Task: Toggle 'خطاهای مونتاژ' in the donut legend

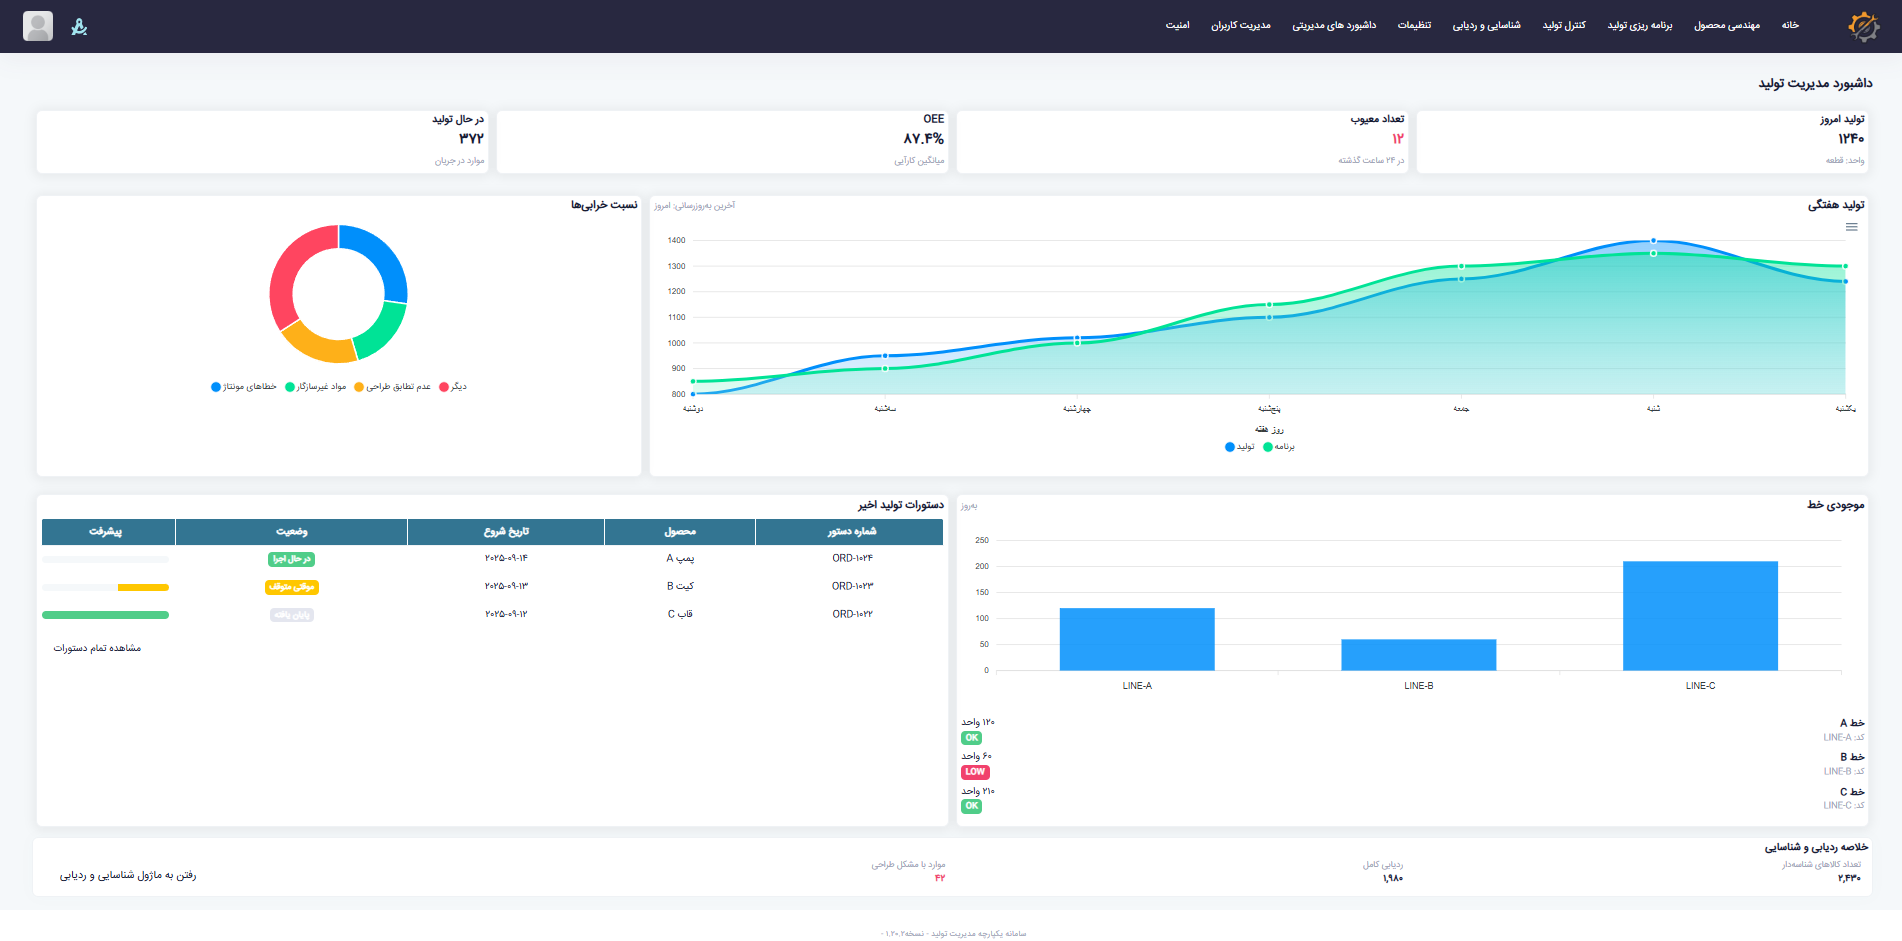Action: (x=244, y=387)
